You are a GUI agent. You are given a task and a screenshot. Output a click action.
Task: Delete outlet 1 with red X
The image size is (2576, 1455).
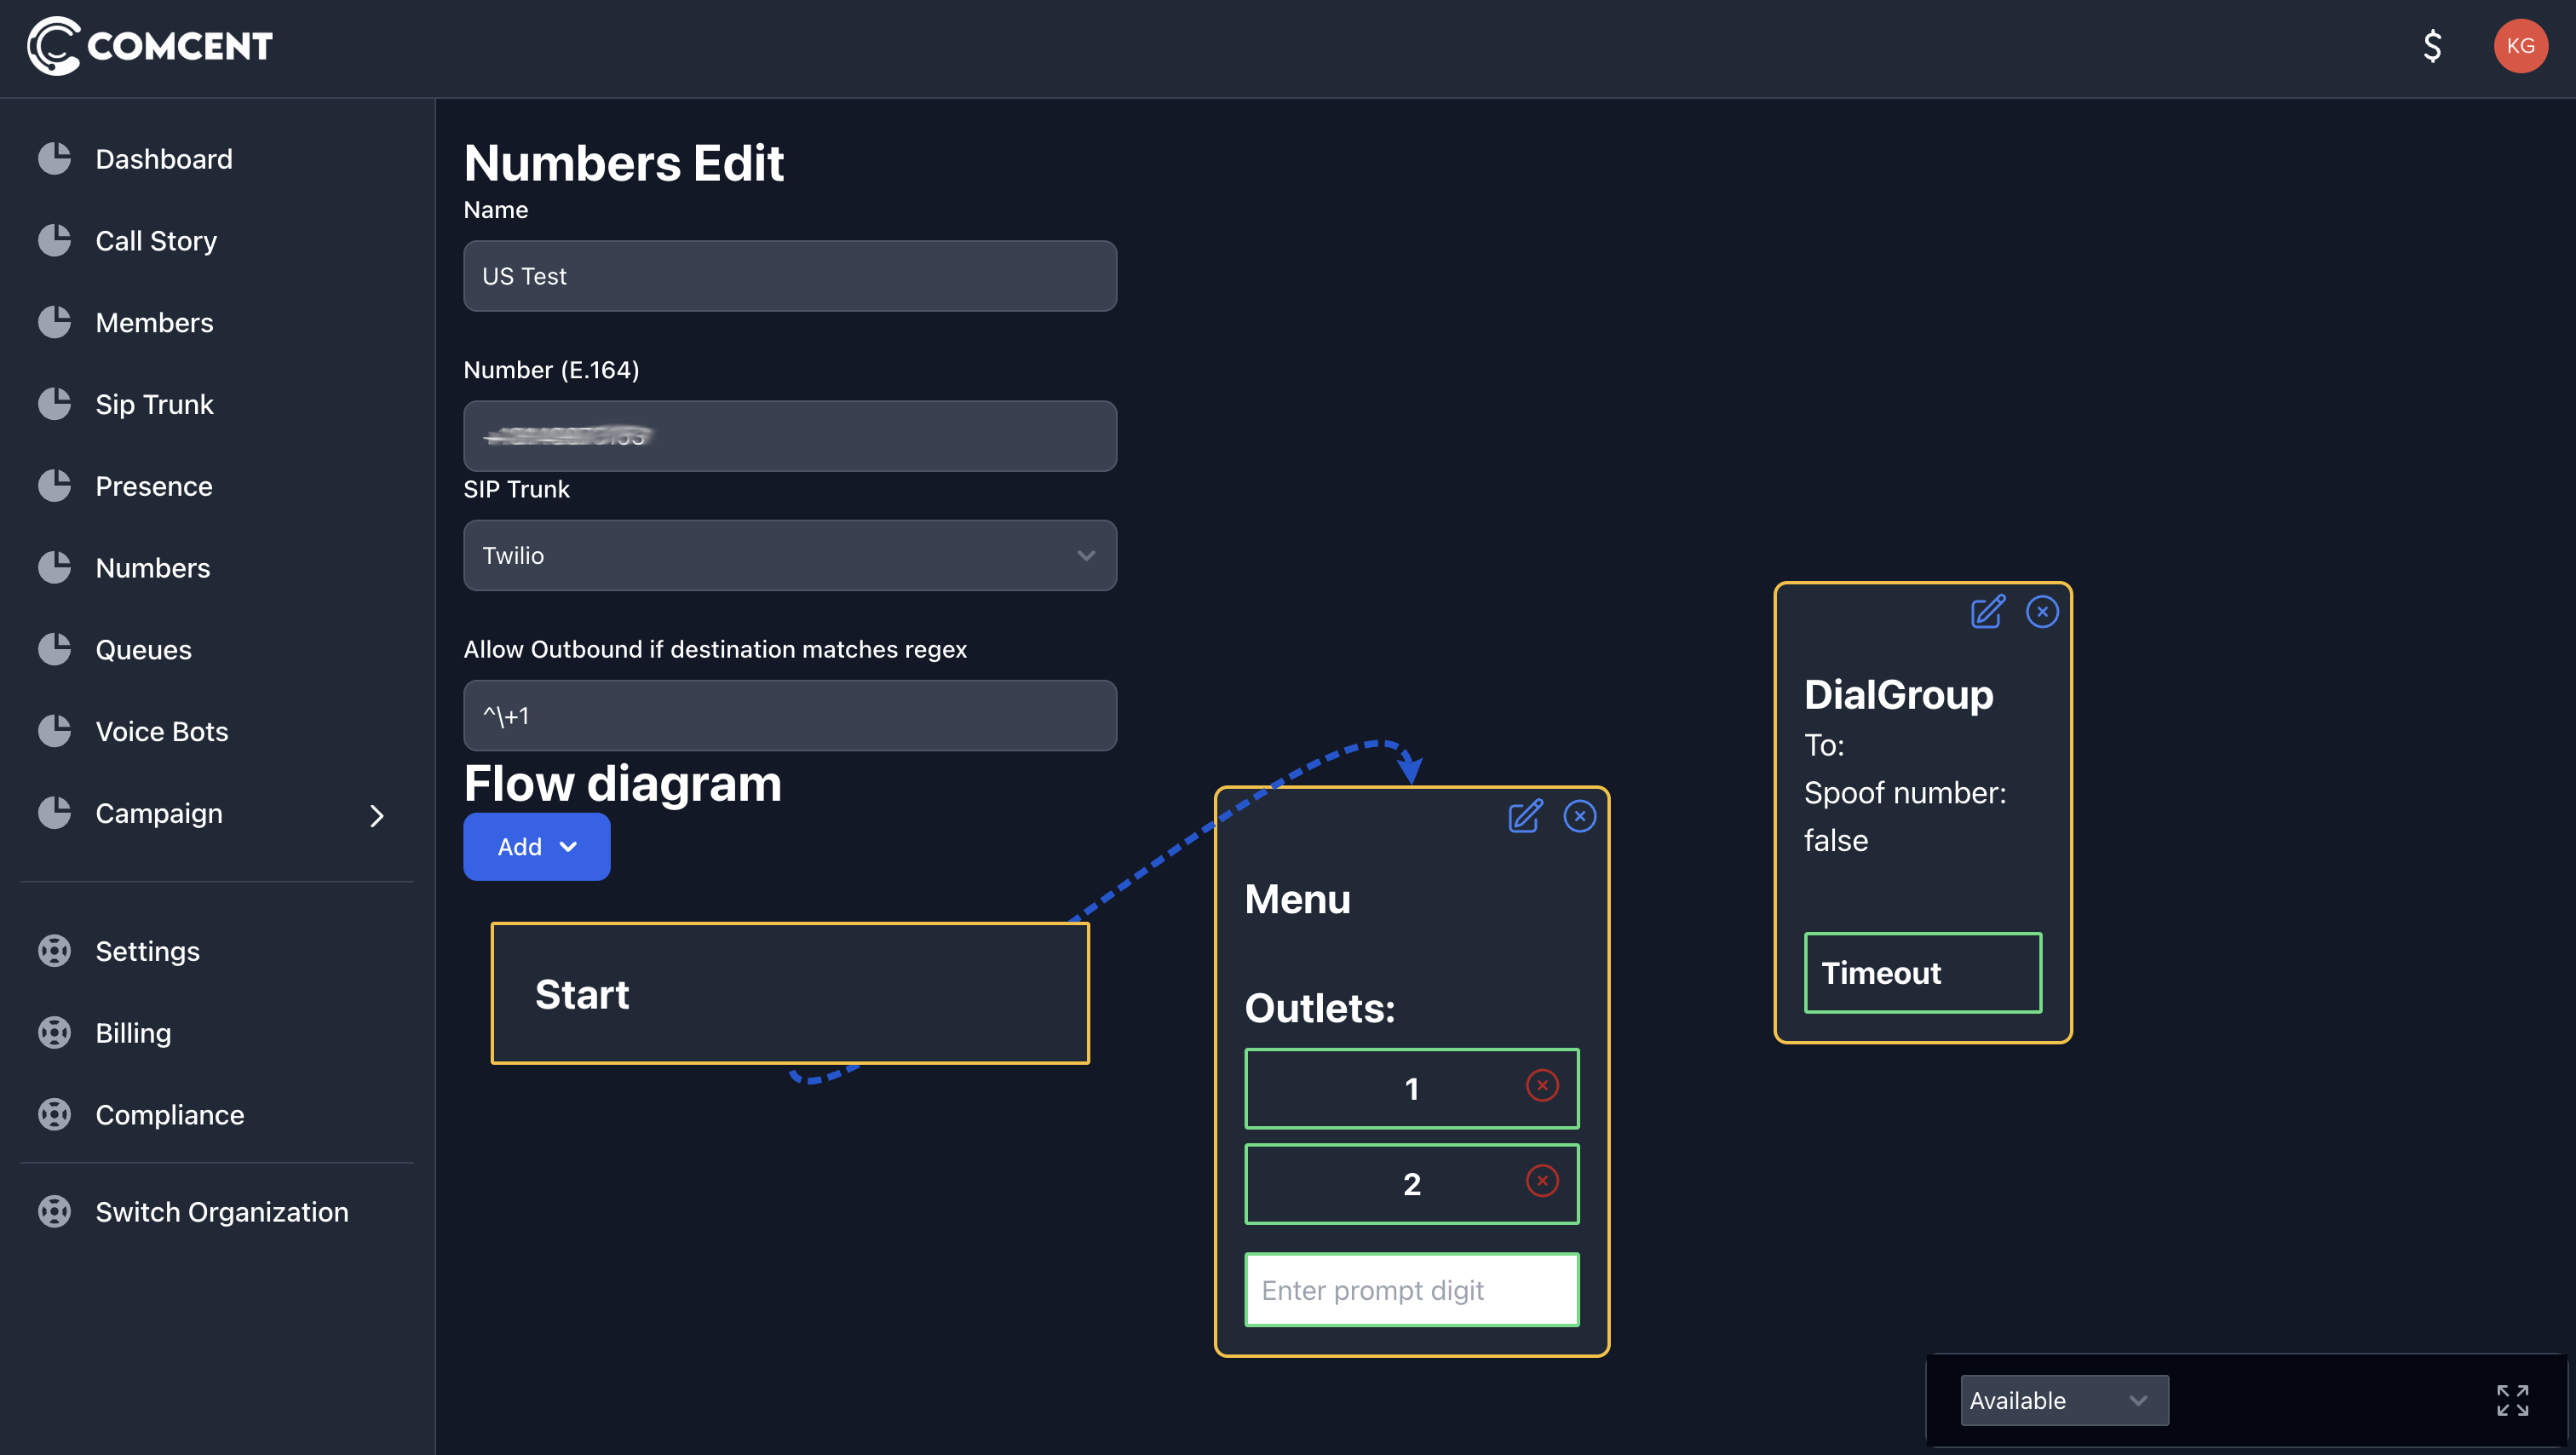coord(1543,1086)
